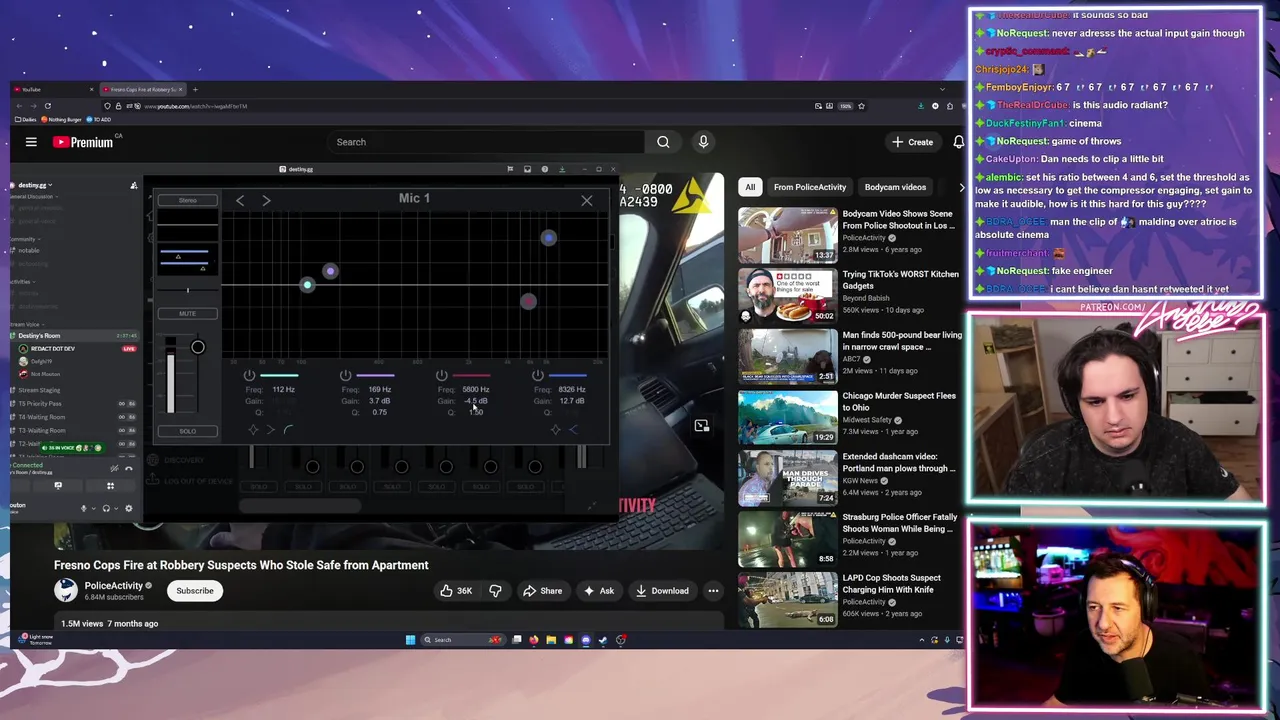Screen dimensions: 1280x720
Task: Select the high-pass shape for the 112 Hz band
Action: coord(270,430)
